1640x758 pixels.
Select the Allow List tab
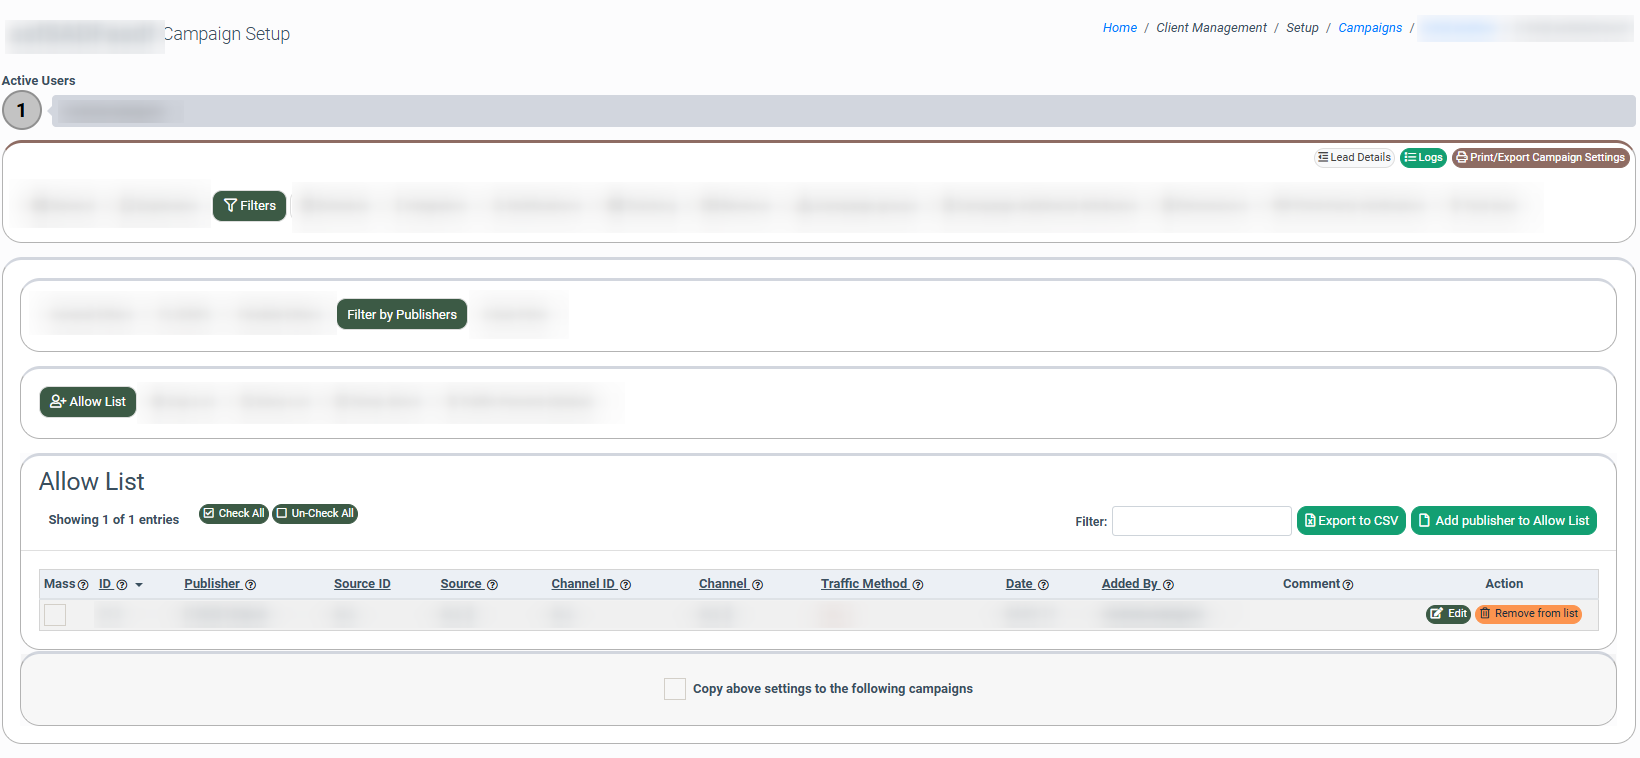88,402
